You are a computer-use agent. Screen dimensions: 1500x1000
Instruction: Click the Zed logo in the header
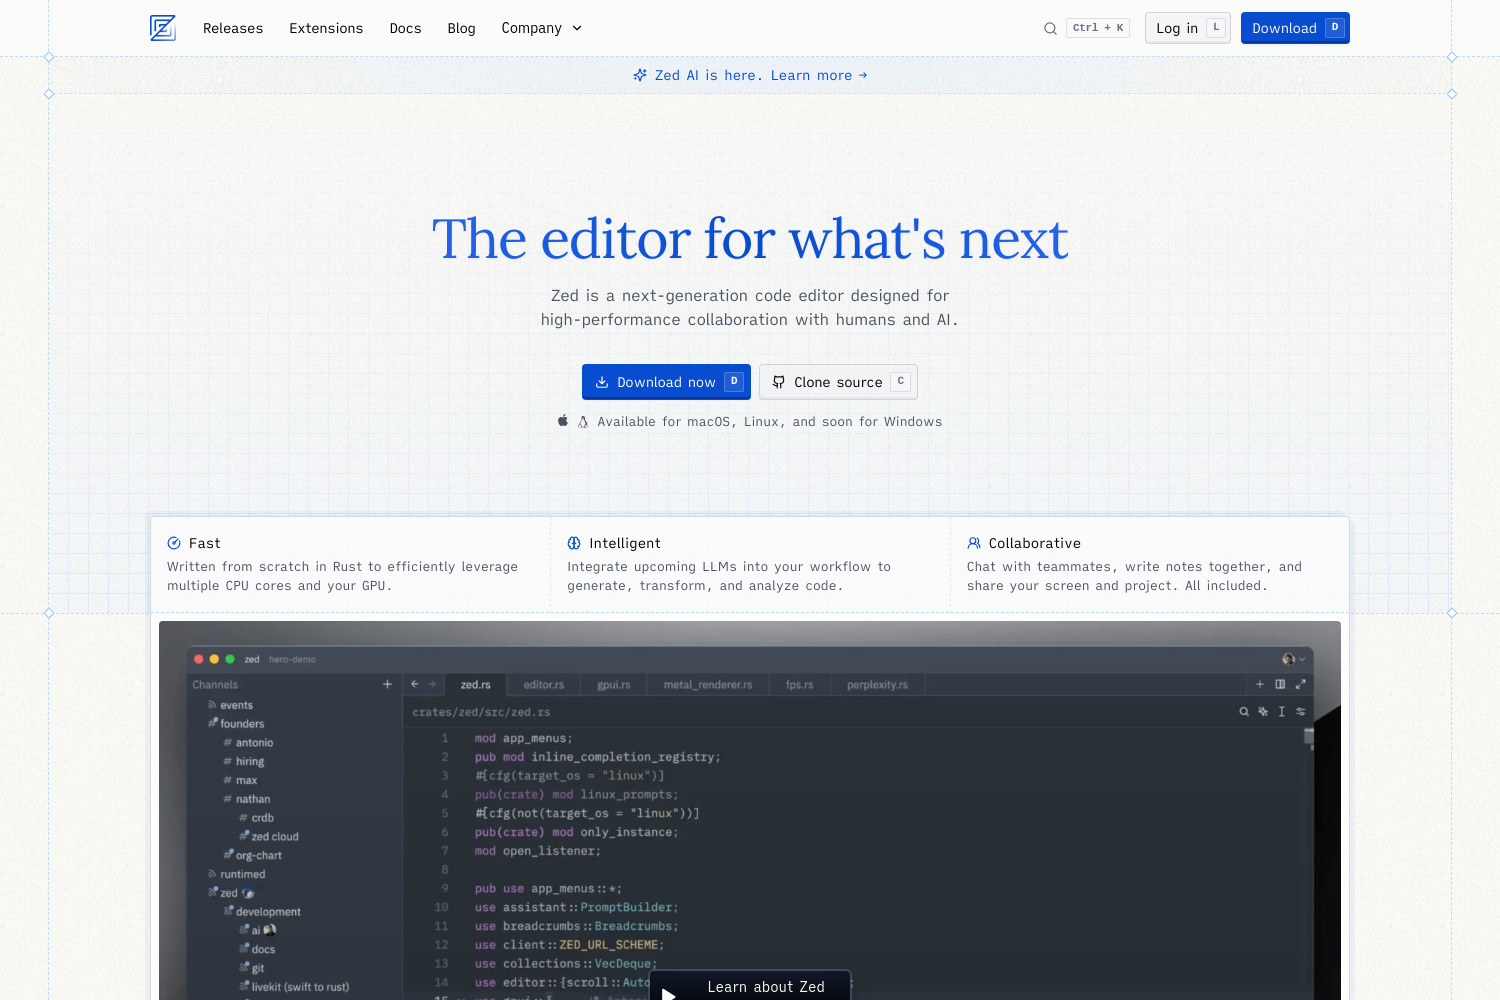click(162, 28)
